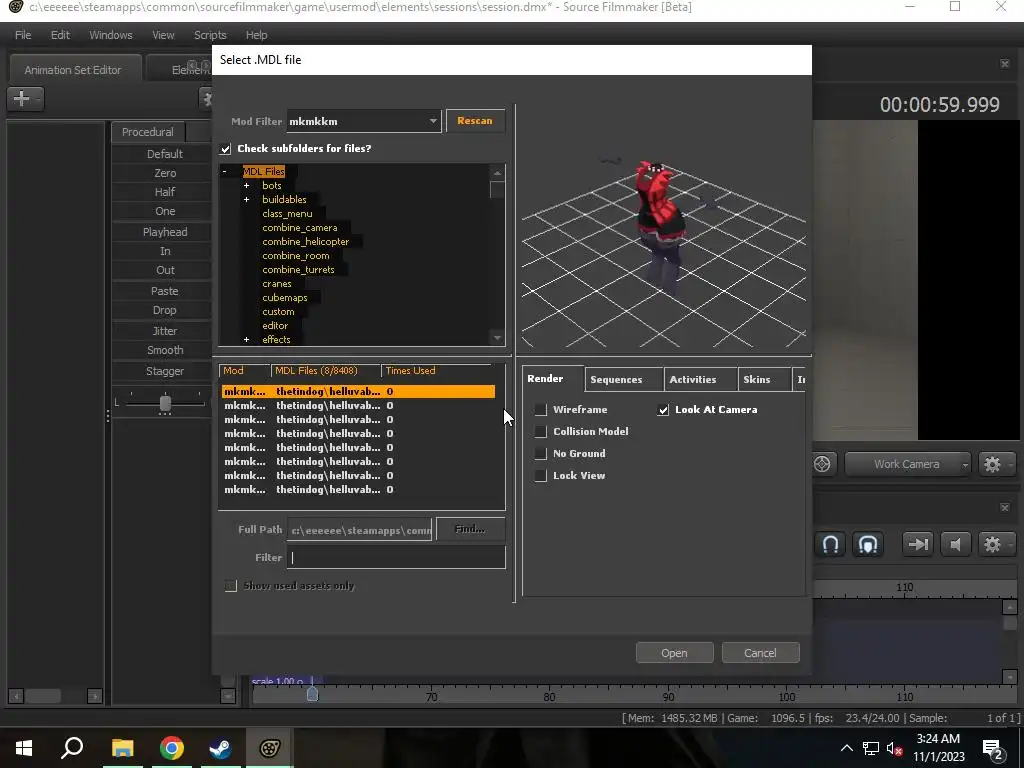Click into the Filter text field
This screenshot has width=1024, height=768.
[396, 558]
